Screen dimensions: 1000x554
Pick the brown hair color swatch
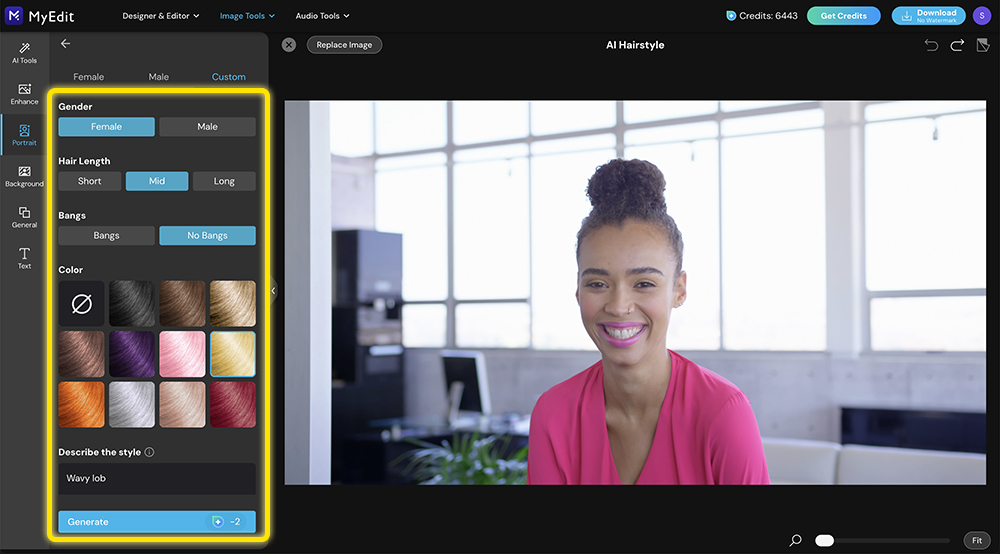point(182,304)
